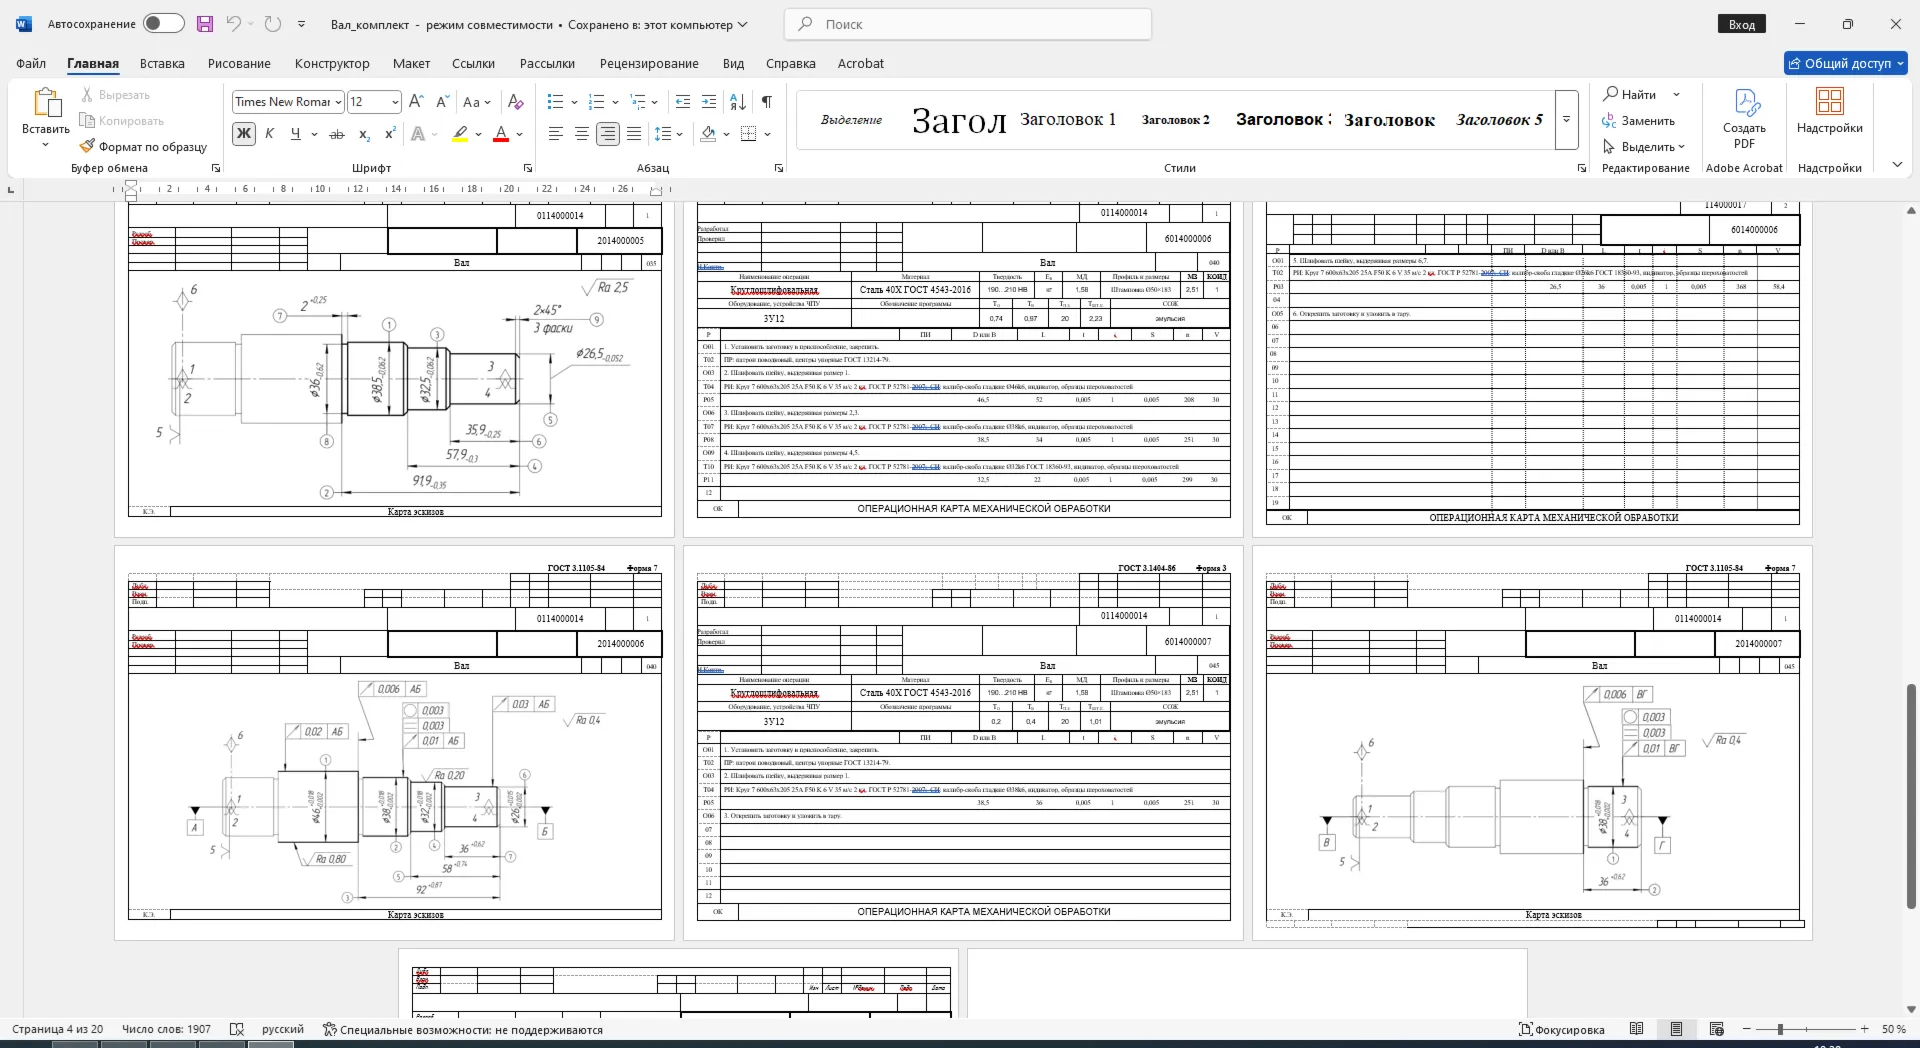Viewport: 1920px width, 1048px height.
Task: Expand the font size dropdown
Action: [395, 102]
